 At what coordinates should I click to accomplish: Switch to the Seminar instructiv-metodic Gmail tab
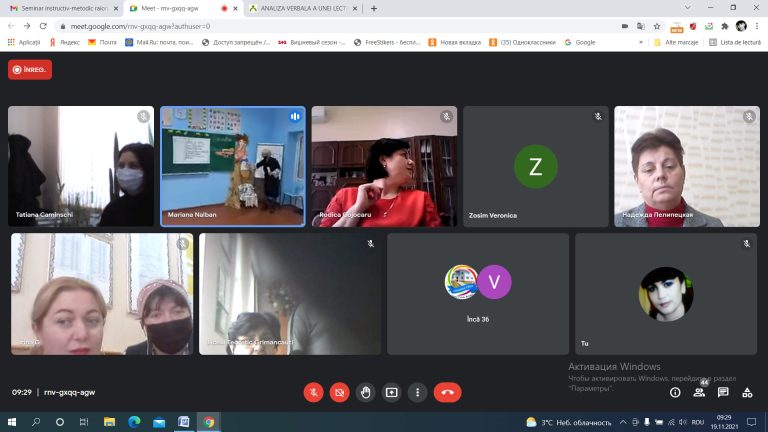pos(64,8)
